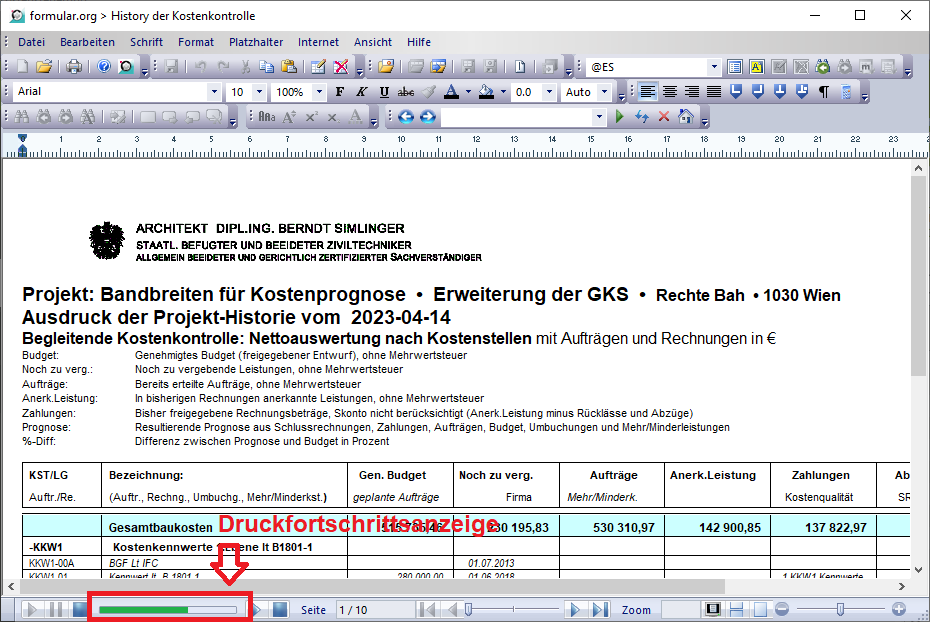Image resolution: width=930 pixels, height=622 pixels.
Task: Toggle underline formatting
Action: coord(384,92)
